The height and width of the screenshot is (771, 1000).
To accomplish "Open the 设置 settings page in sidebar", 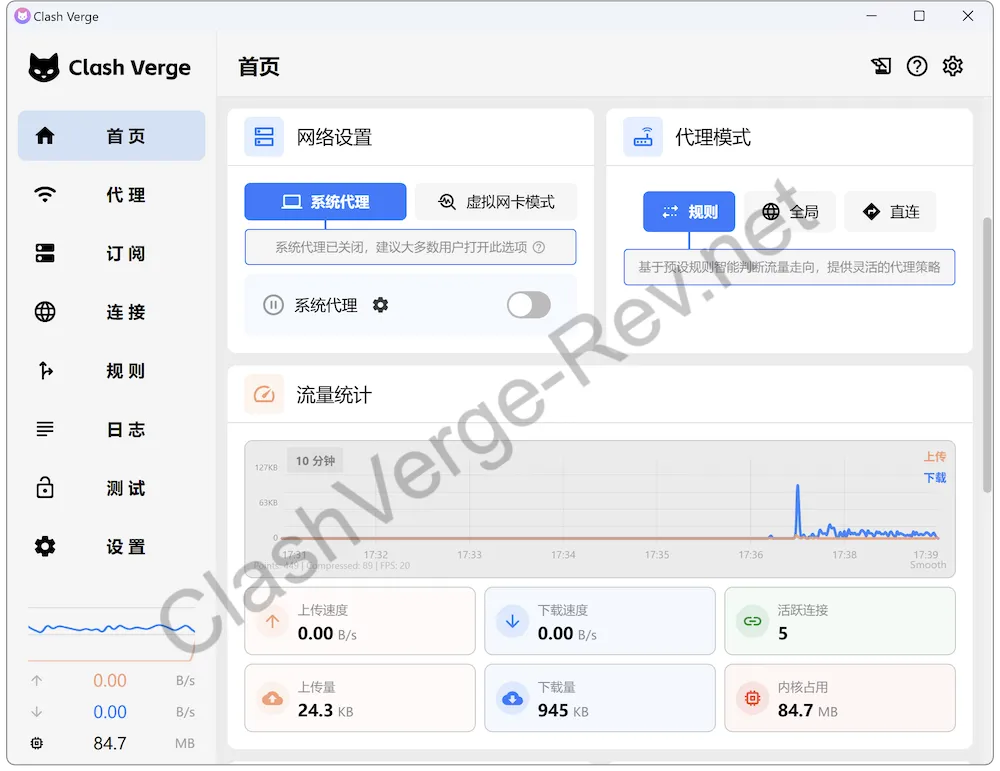I will [112, 547].
